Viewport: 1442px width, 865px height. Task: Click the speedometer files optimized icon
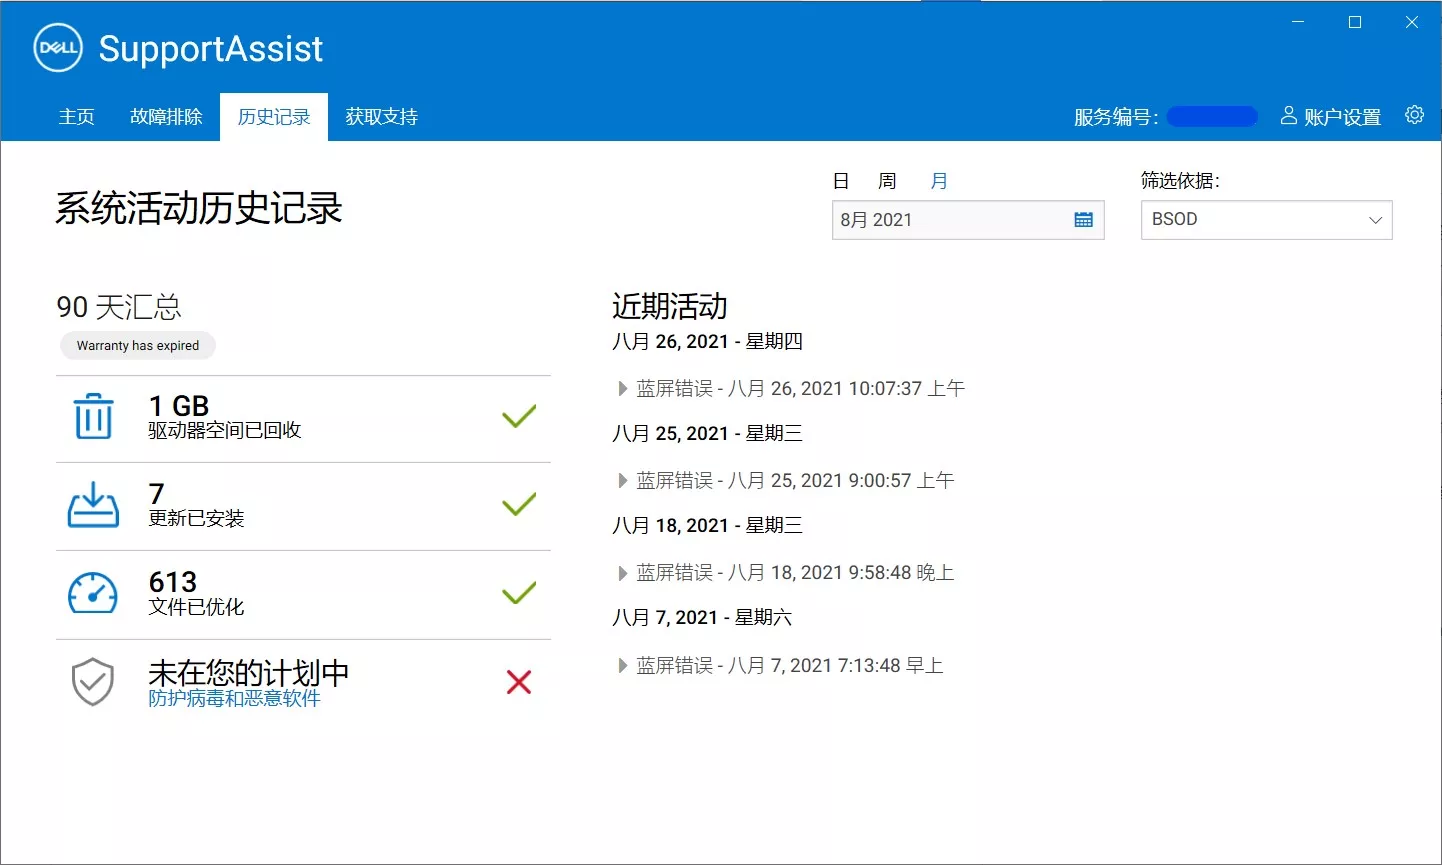coord(93,593)
